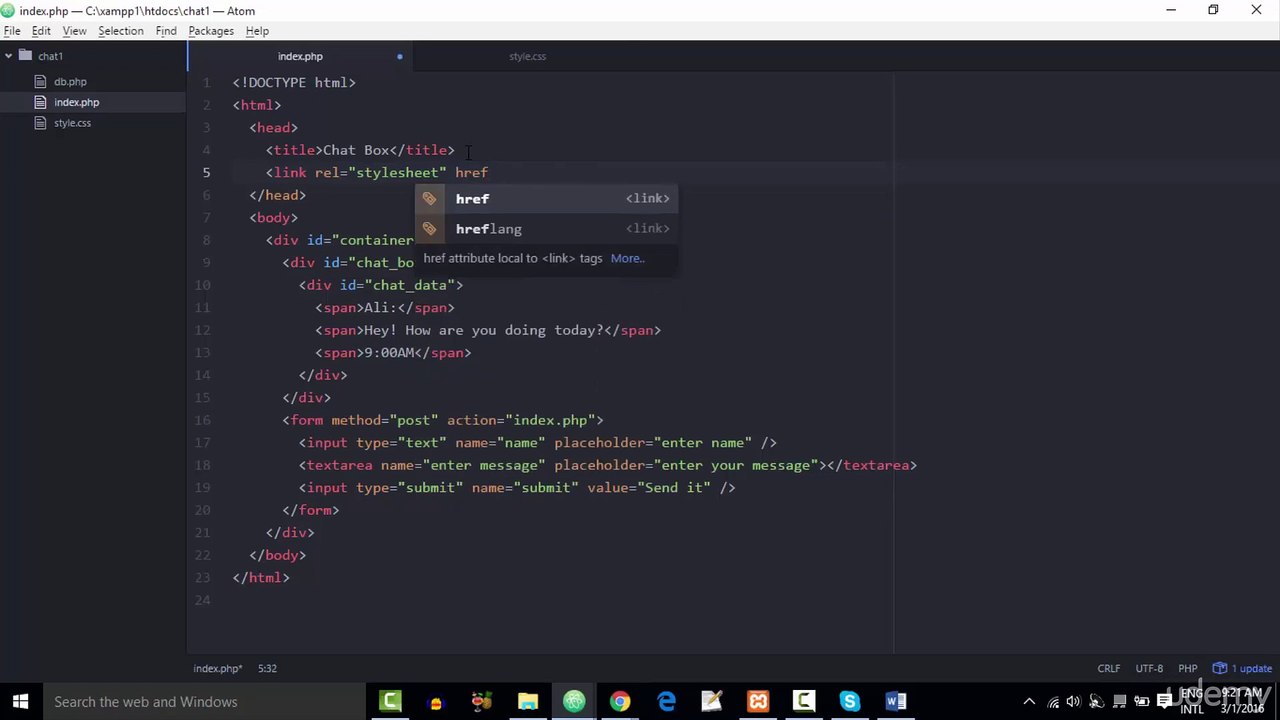The image size is (1280, 720).
Task: Open Microsoft Edge from the taskbar
Action: point(666,701)
